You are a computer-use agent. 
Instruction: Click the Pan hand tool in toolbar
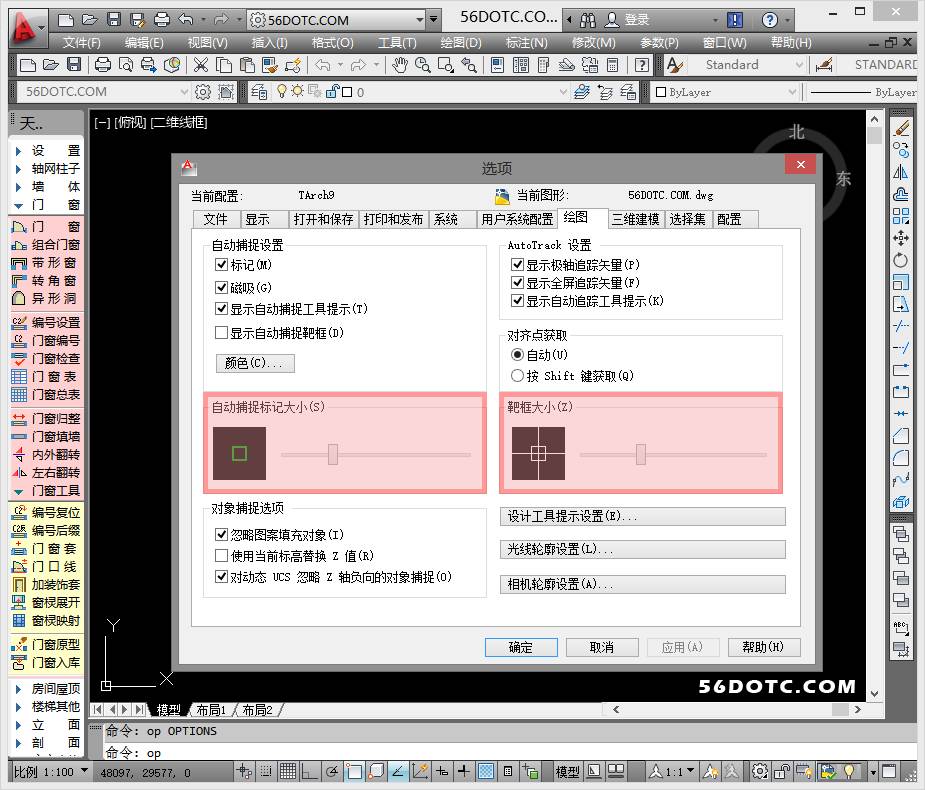point(400,65)
